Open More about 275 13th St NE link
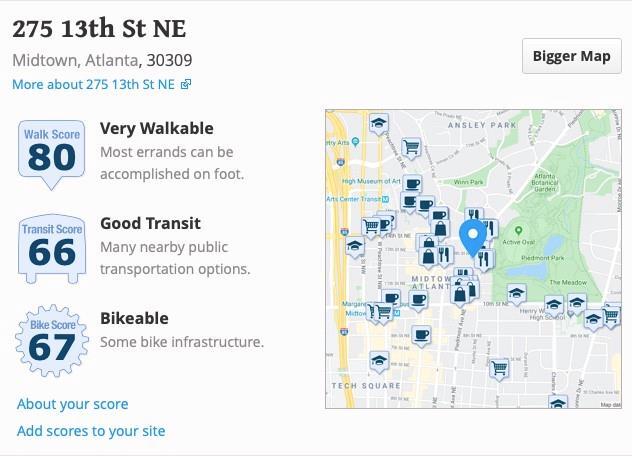The width and height of the screenshot is (632, 456). click(94, 84)
